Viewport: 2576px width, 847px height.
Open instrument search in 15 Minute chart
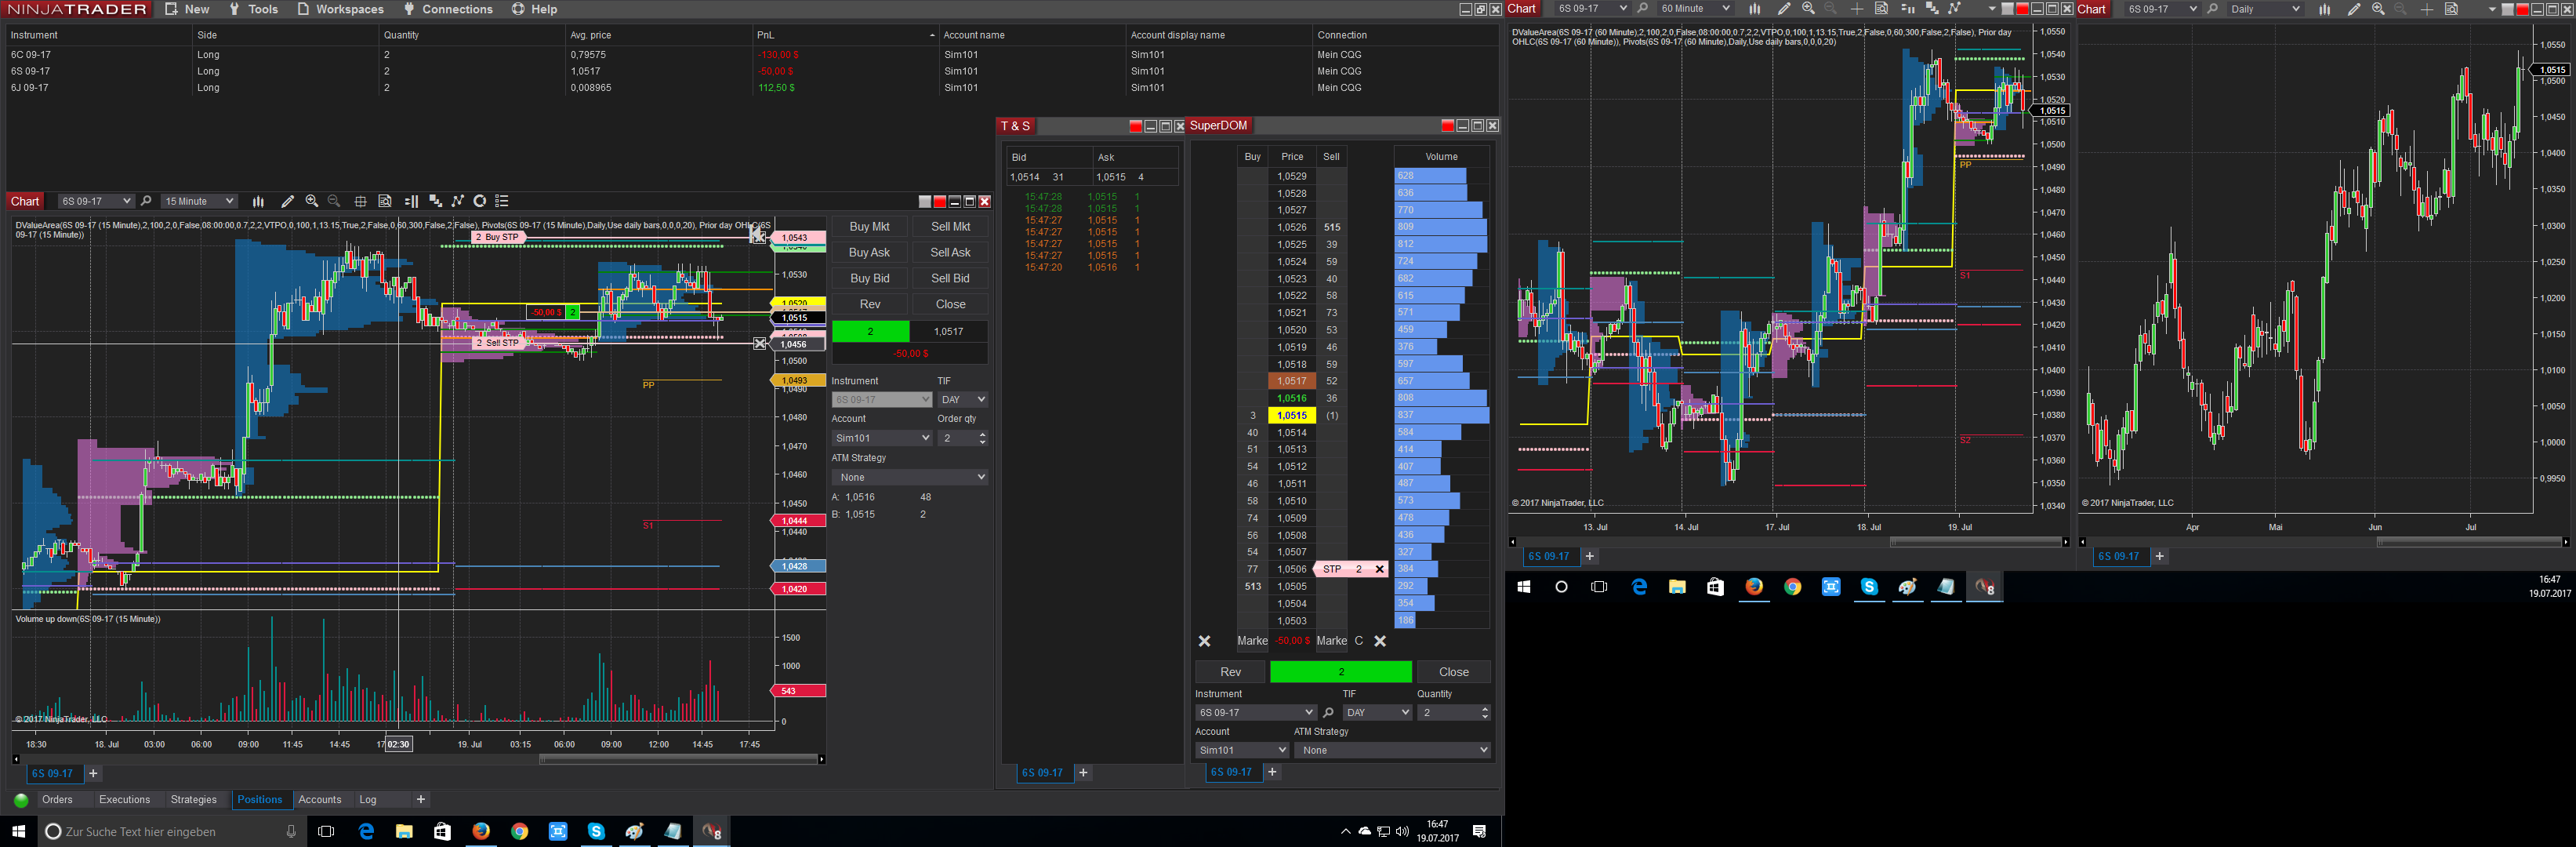(x=146, y=201)
